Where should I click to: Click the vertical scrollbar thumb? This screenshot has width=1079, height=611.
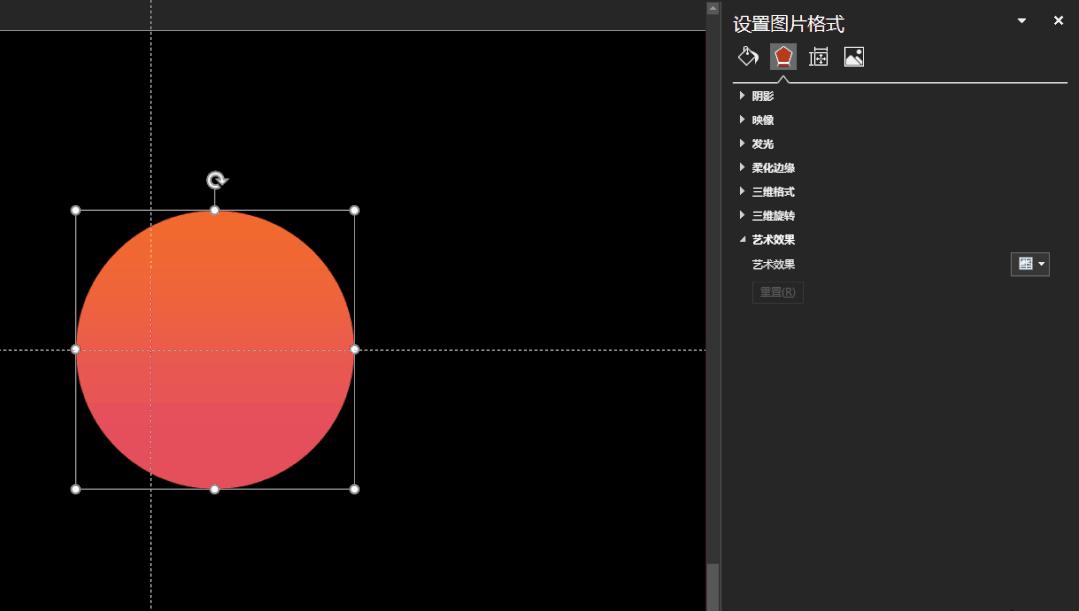tap(713, 587)
